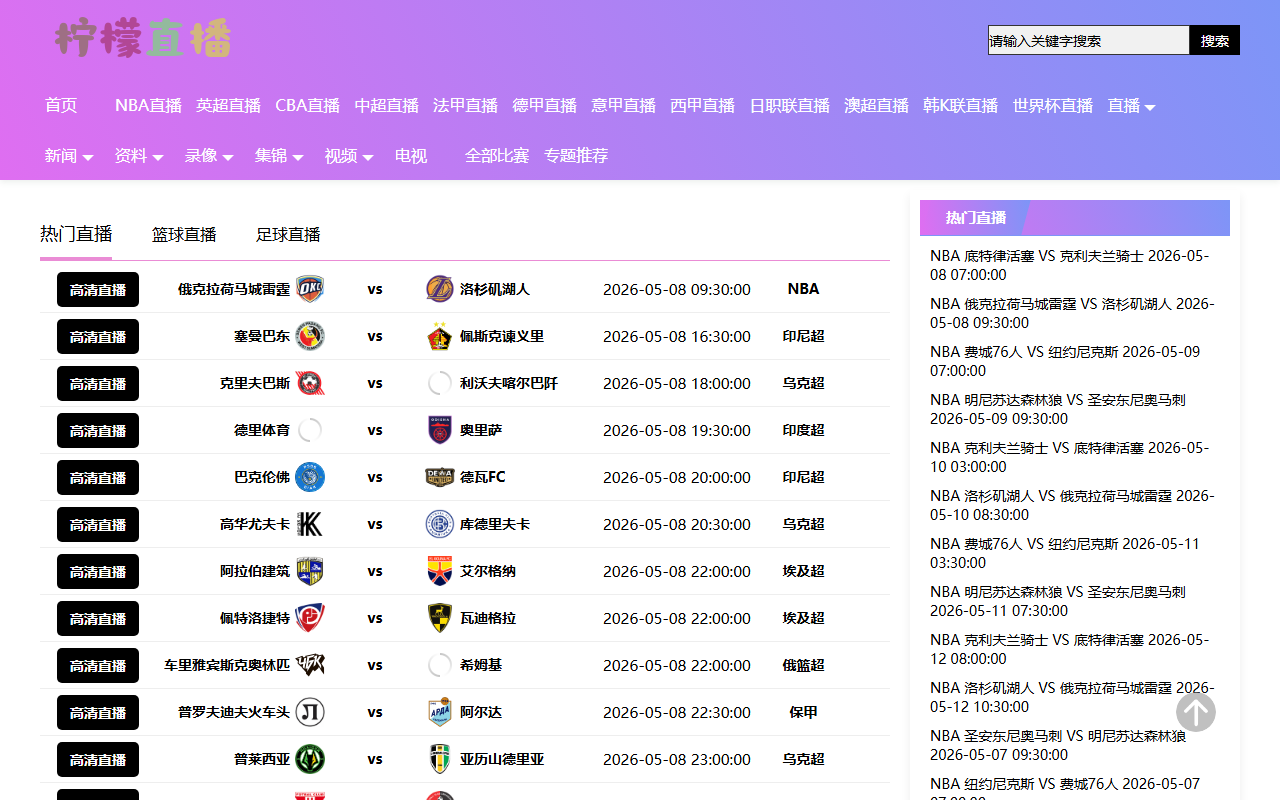
Task: Open the 韩K联直播 nav item
Action: tap(960, 106)
